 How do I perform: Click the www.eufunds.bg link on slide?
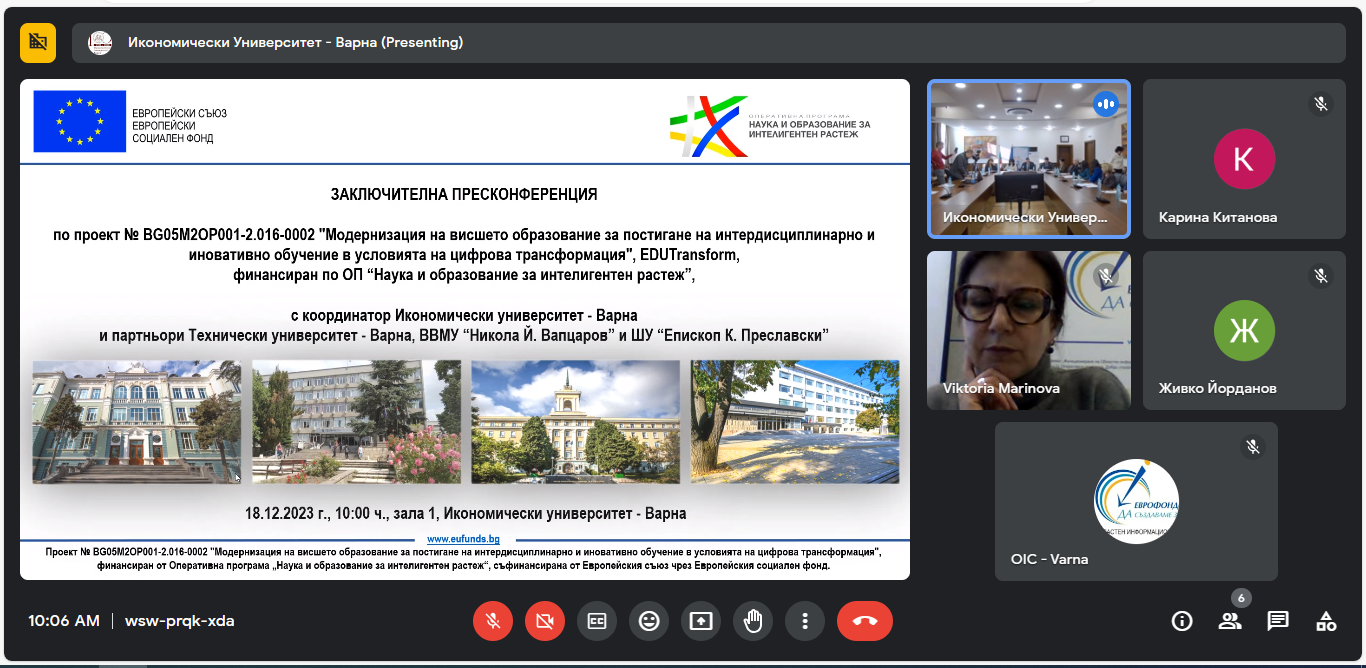click(463, 538)
